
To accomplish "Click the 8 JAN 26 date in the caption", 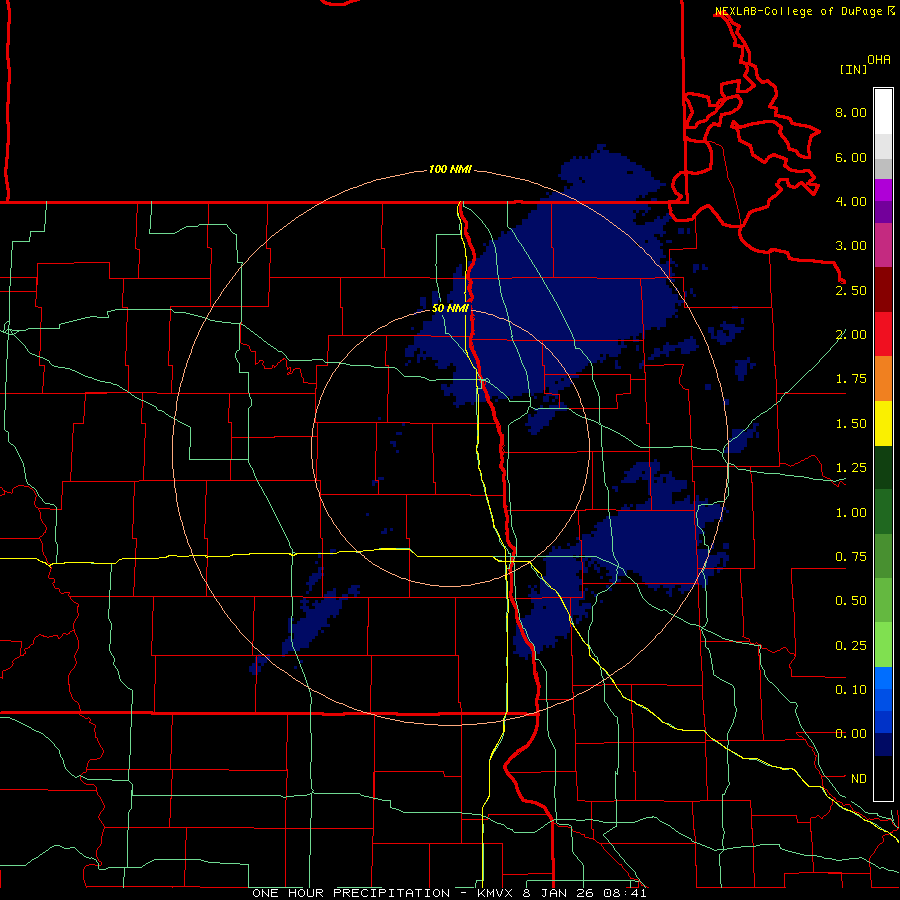I will (x=560, y=893).
